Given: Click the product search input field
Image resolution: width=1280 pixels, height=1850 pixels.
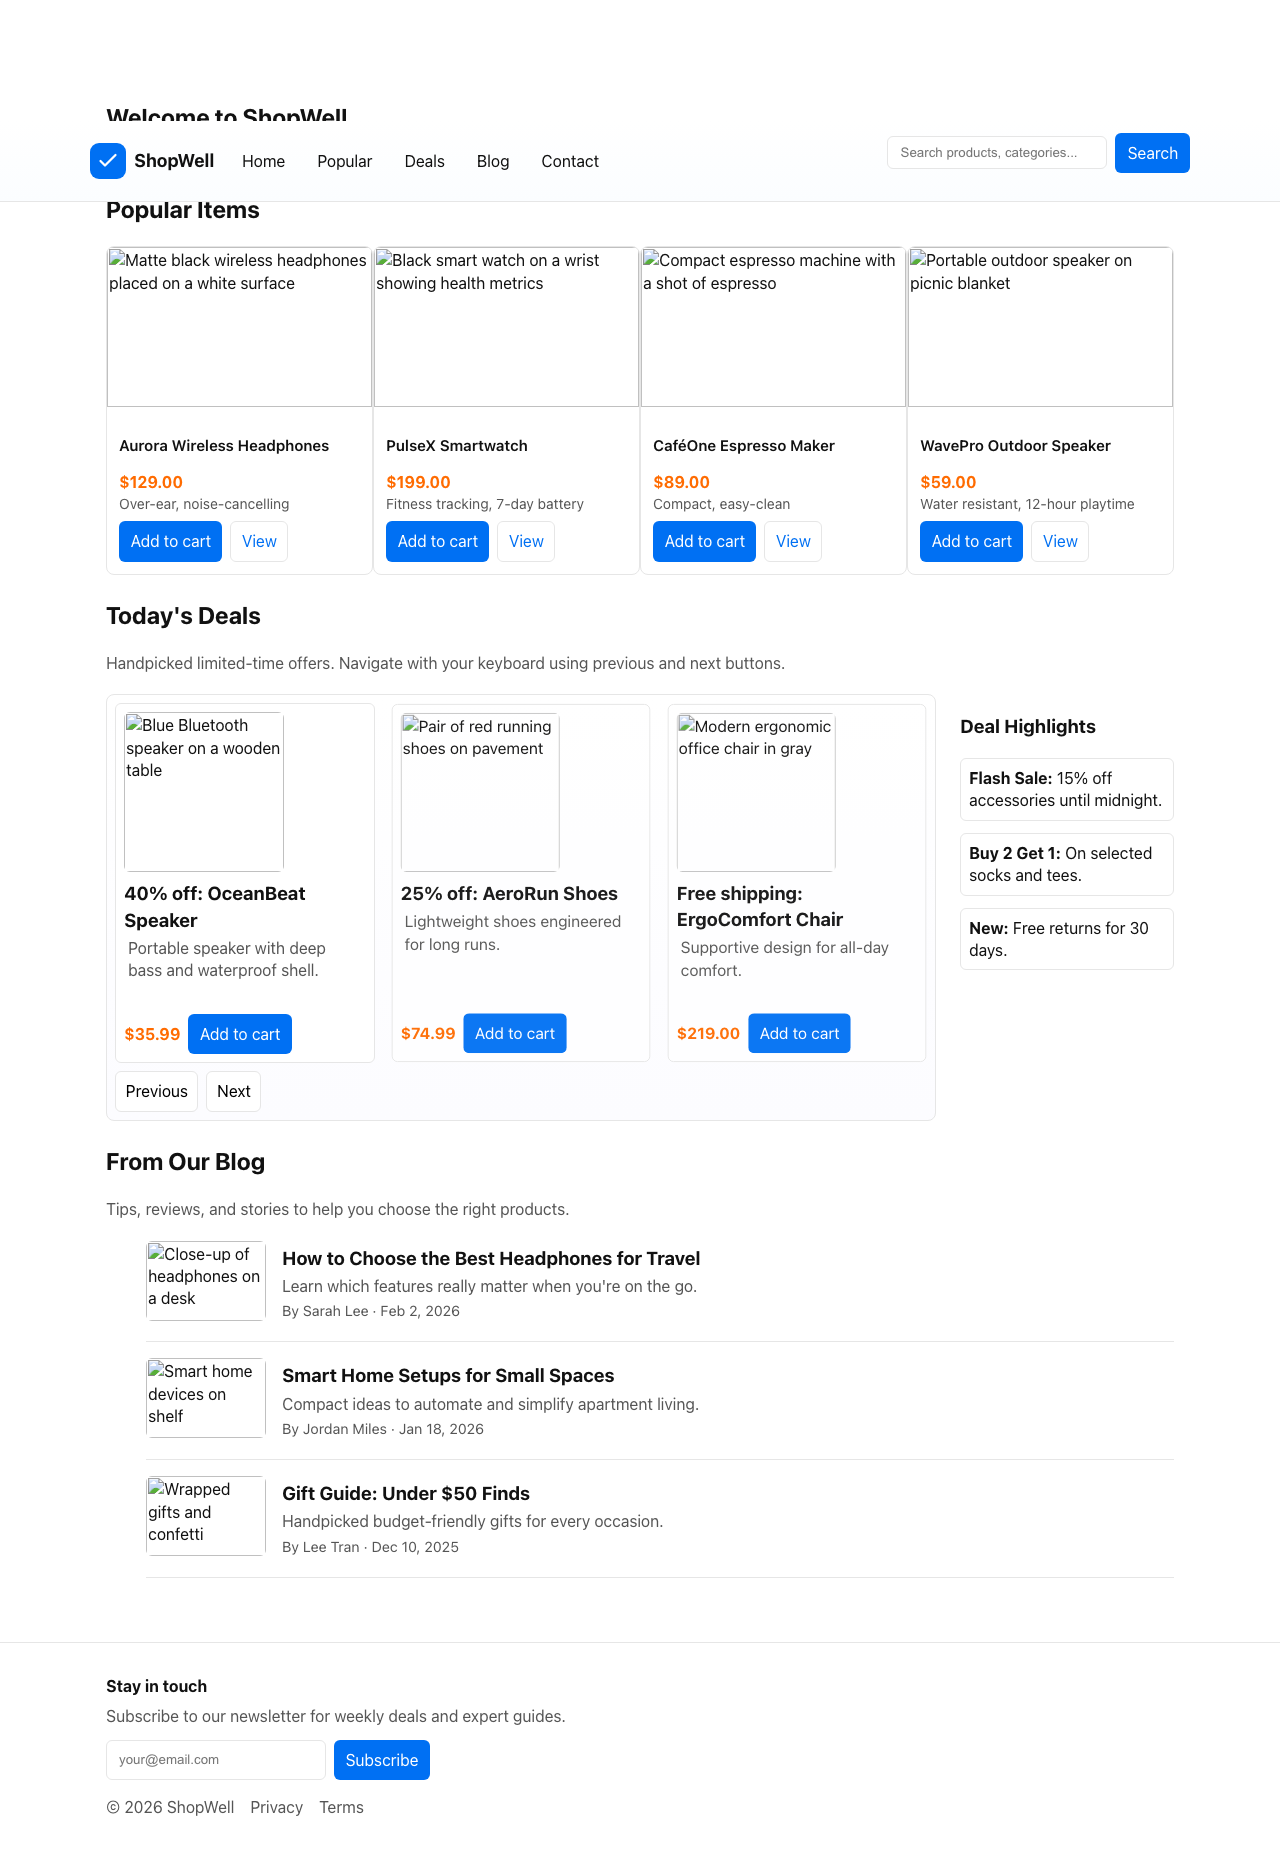Looking at the screenshot, I should click(995, 152).
